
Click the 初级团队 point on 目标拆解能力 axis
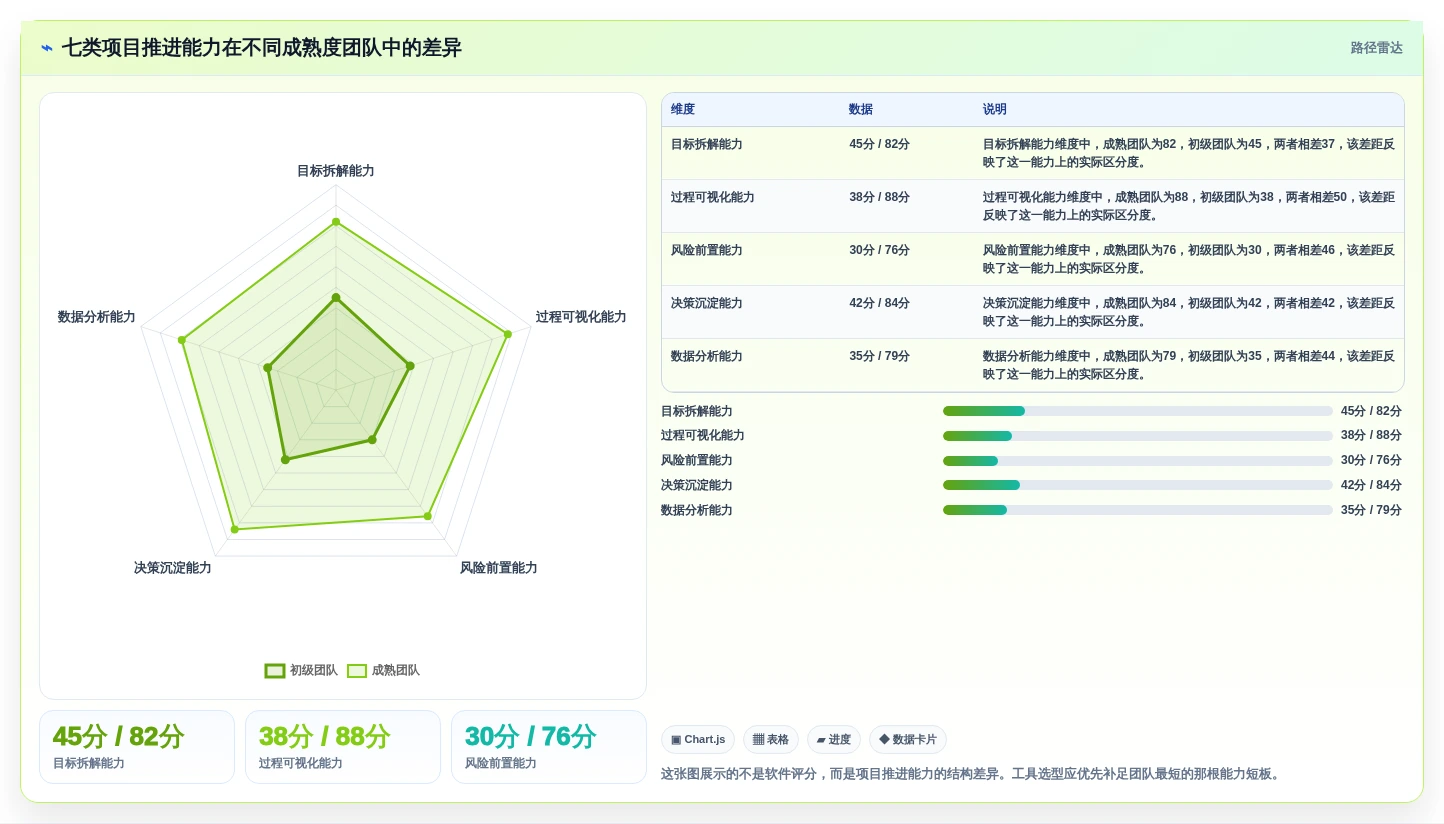pyautogui.click(x=336, y=297)
